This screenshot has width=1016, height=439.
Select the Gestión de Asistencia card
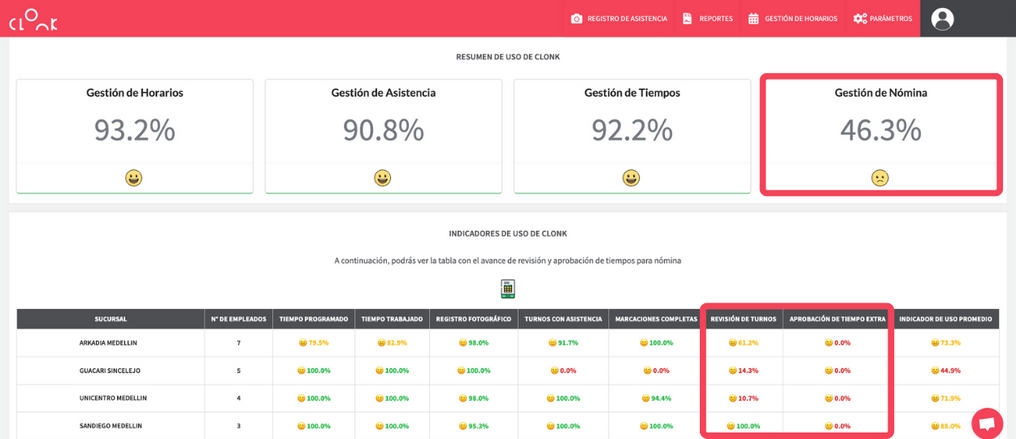point(383,135)
